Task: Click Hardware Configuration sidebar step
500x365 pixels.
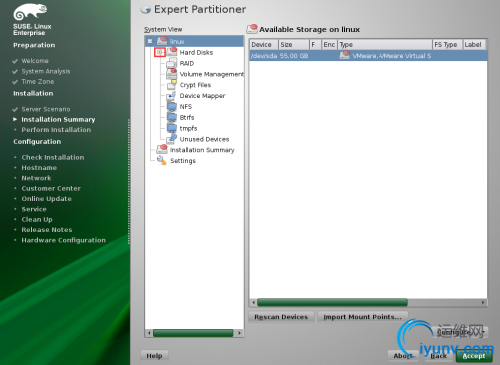Action: (x=63, y=240)
